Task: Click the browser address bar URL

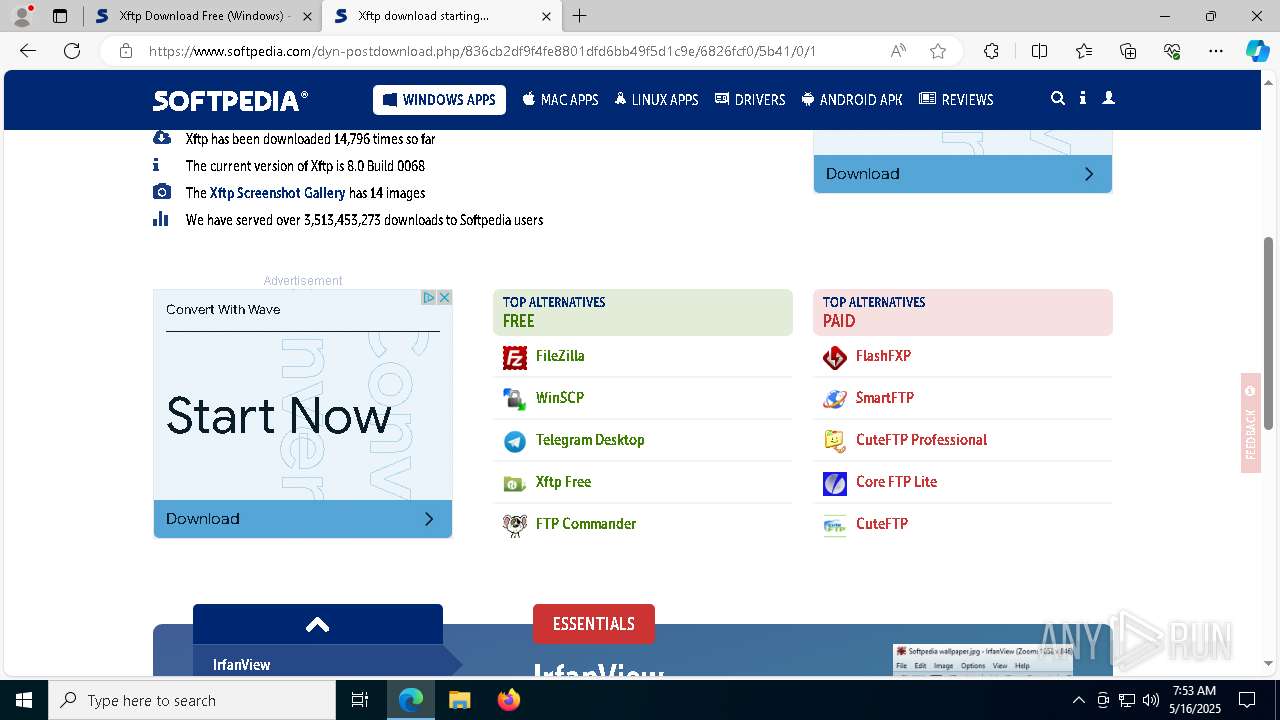Action: pyautogui.click(x=483, y=51)
